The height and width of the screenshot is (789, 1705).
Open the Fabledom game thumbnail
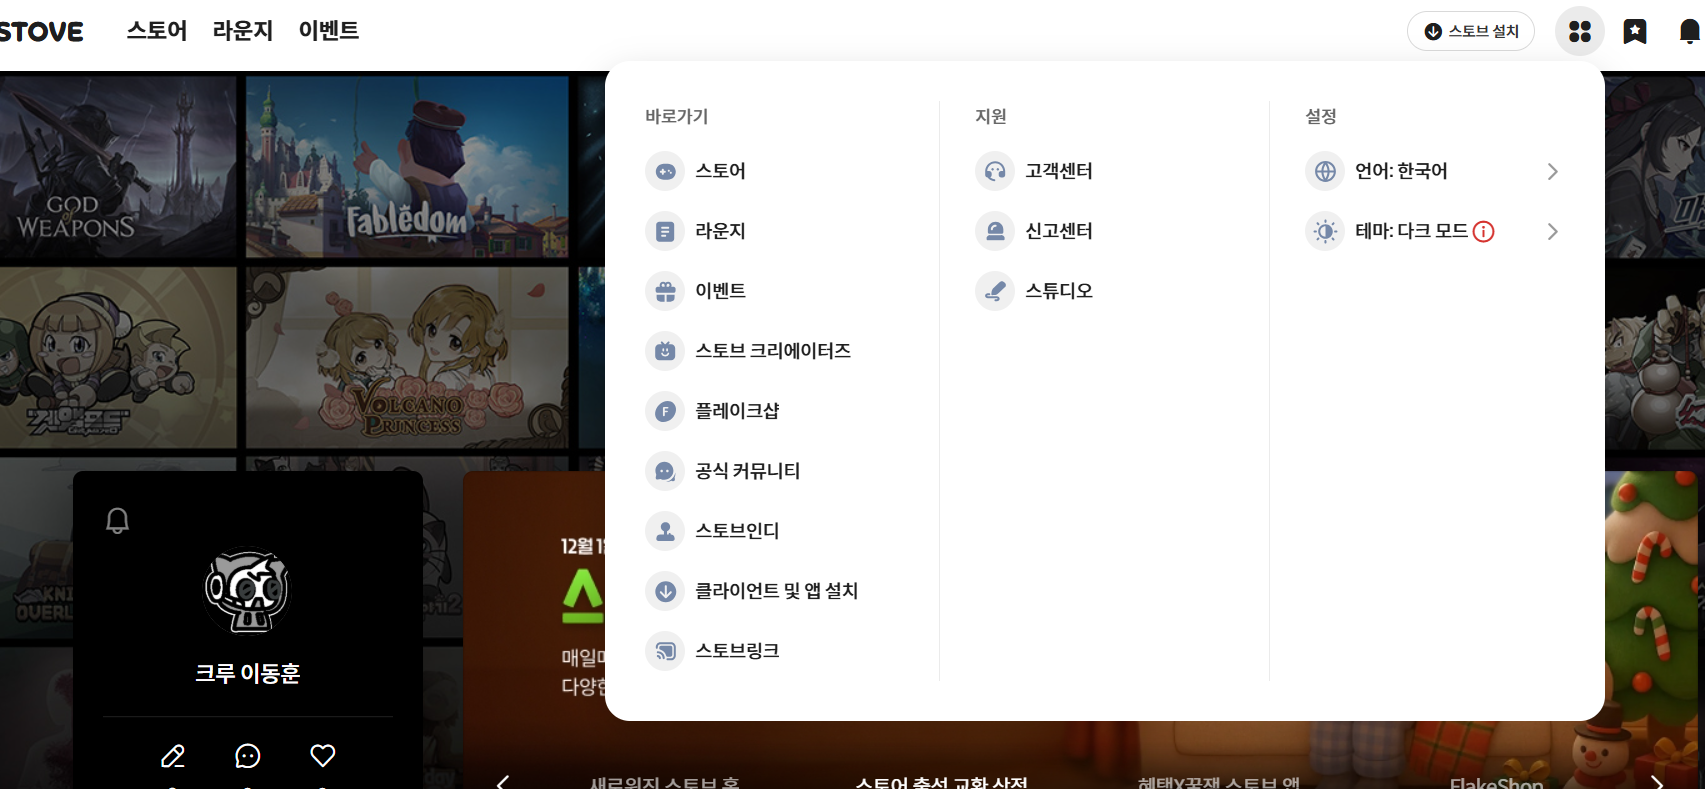[x=407, y=167]
